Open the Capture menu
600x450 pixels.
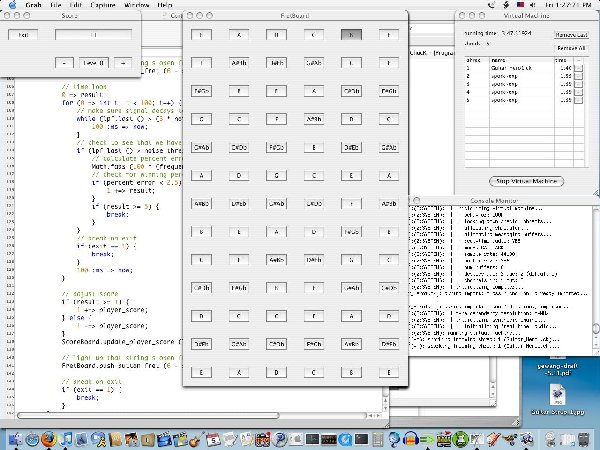[103, 5]
